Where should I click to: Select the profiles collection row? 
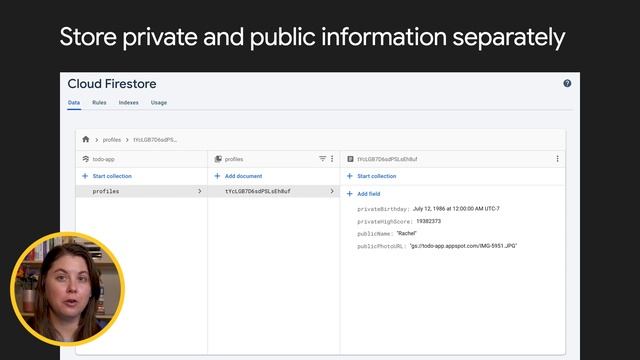(x=141, y=191)
